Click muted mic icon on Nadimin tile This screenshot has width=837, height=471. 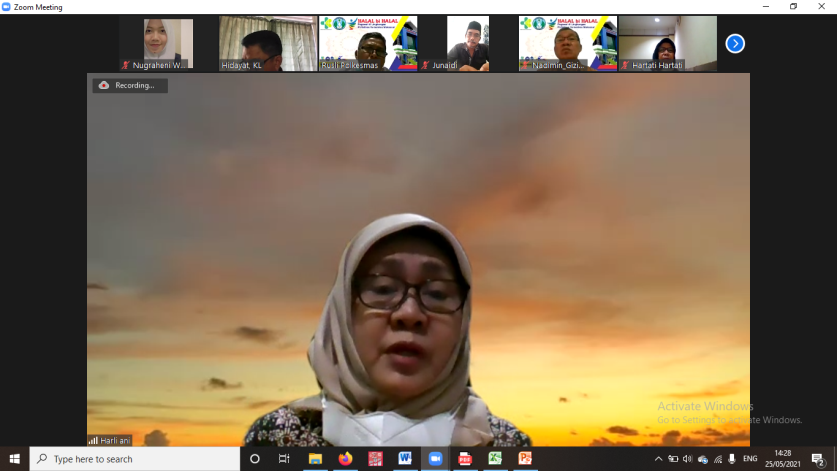525,65
